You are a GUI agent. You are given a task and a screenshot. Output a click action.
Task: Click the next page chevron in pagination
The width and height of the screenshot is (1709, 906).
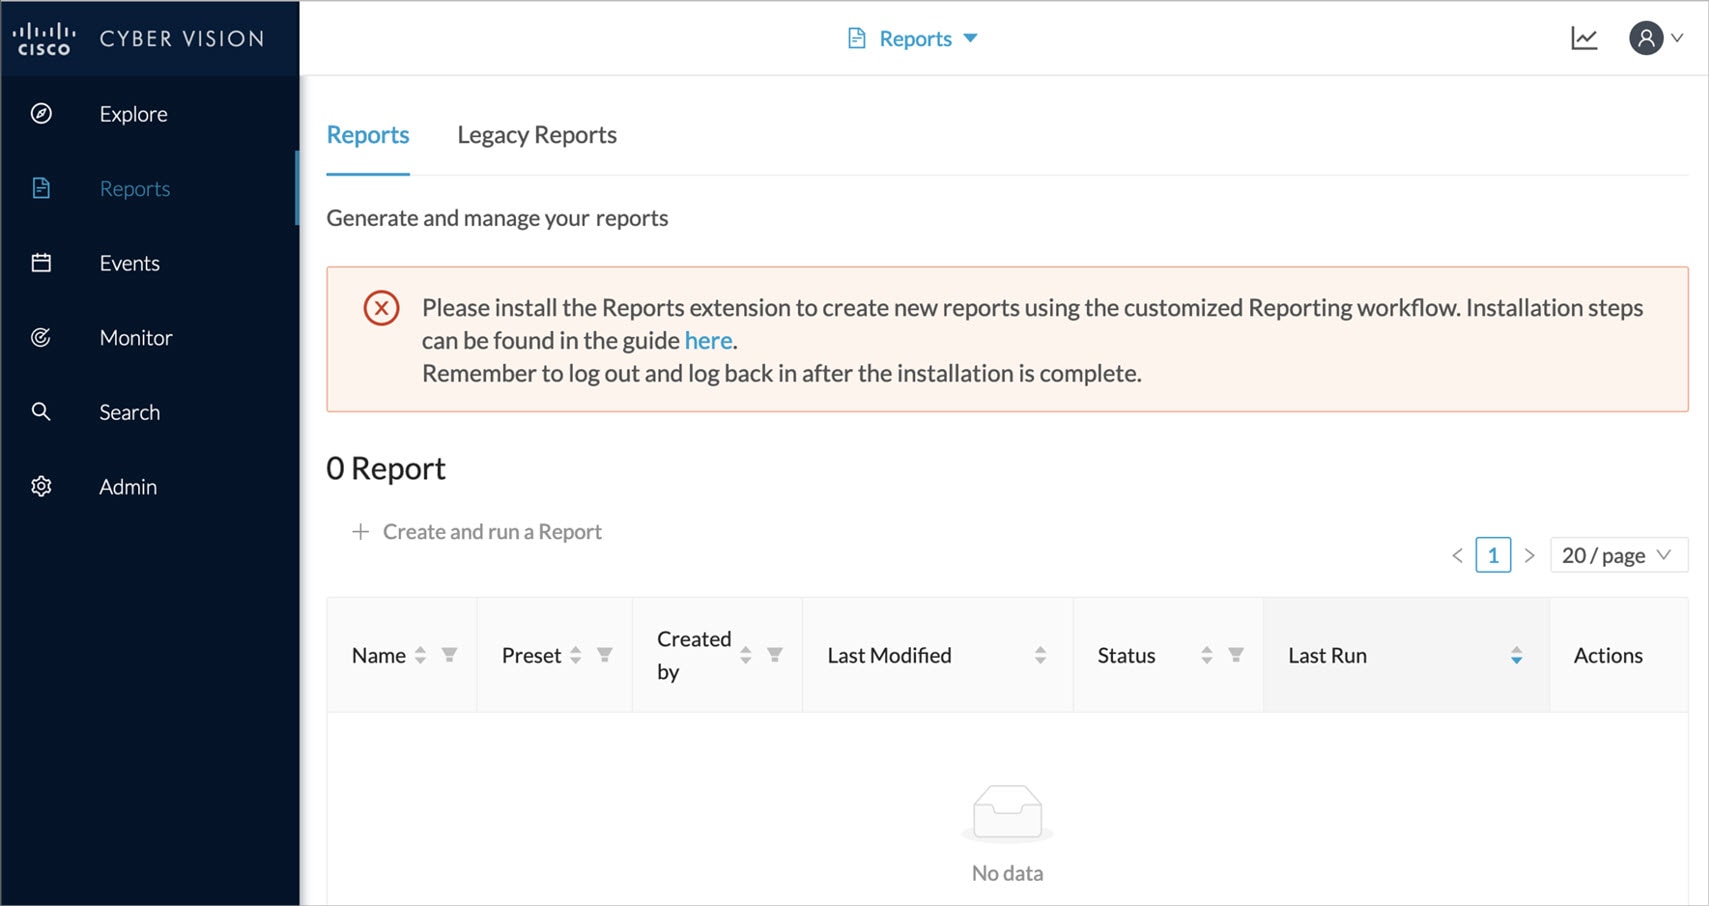click(1530, 555)
